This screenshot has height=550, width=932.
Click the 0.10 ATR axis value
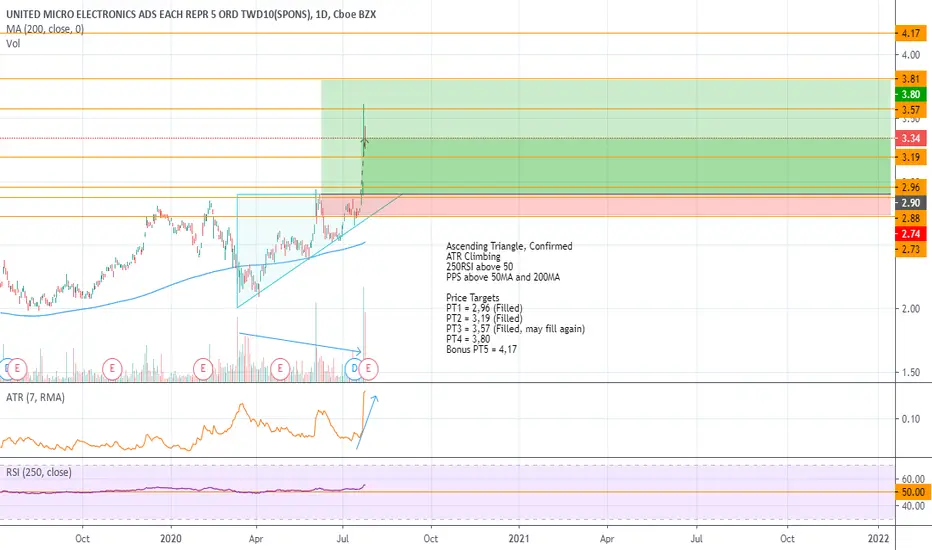tap(911, 419)
